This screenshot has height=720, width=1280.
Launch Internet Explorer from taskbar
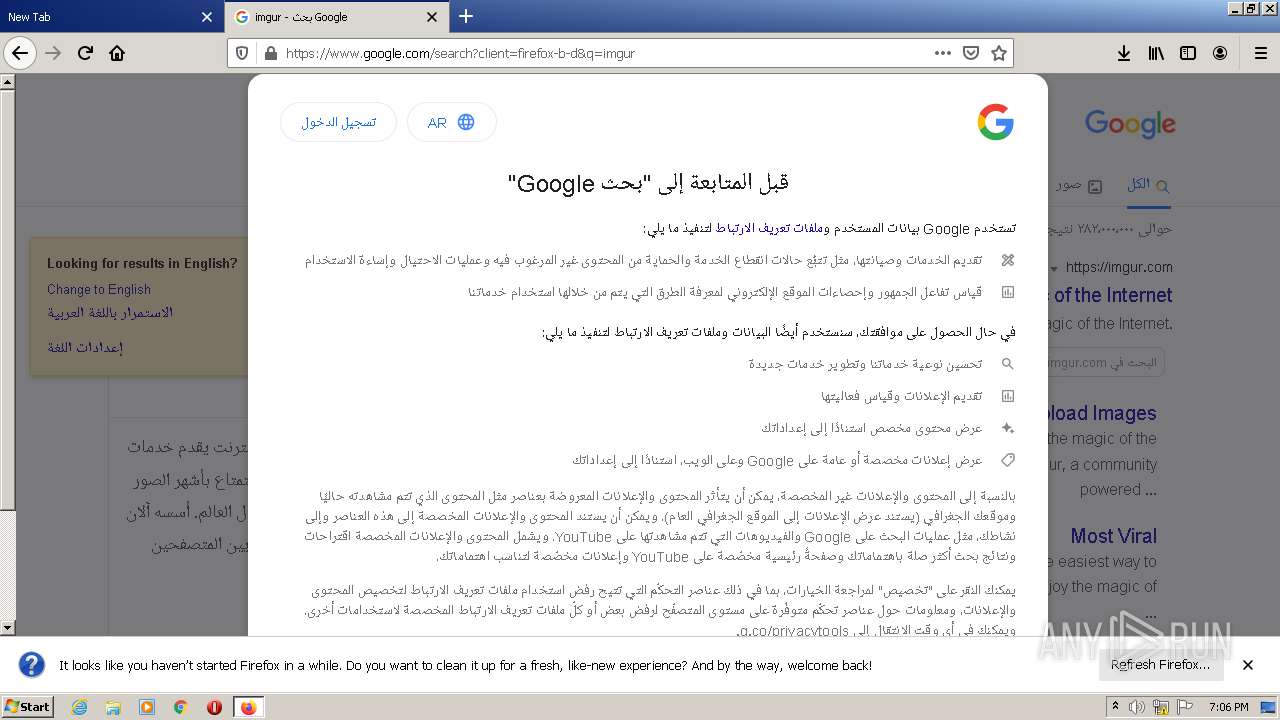point(79,707)
